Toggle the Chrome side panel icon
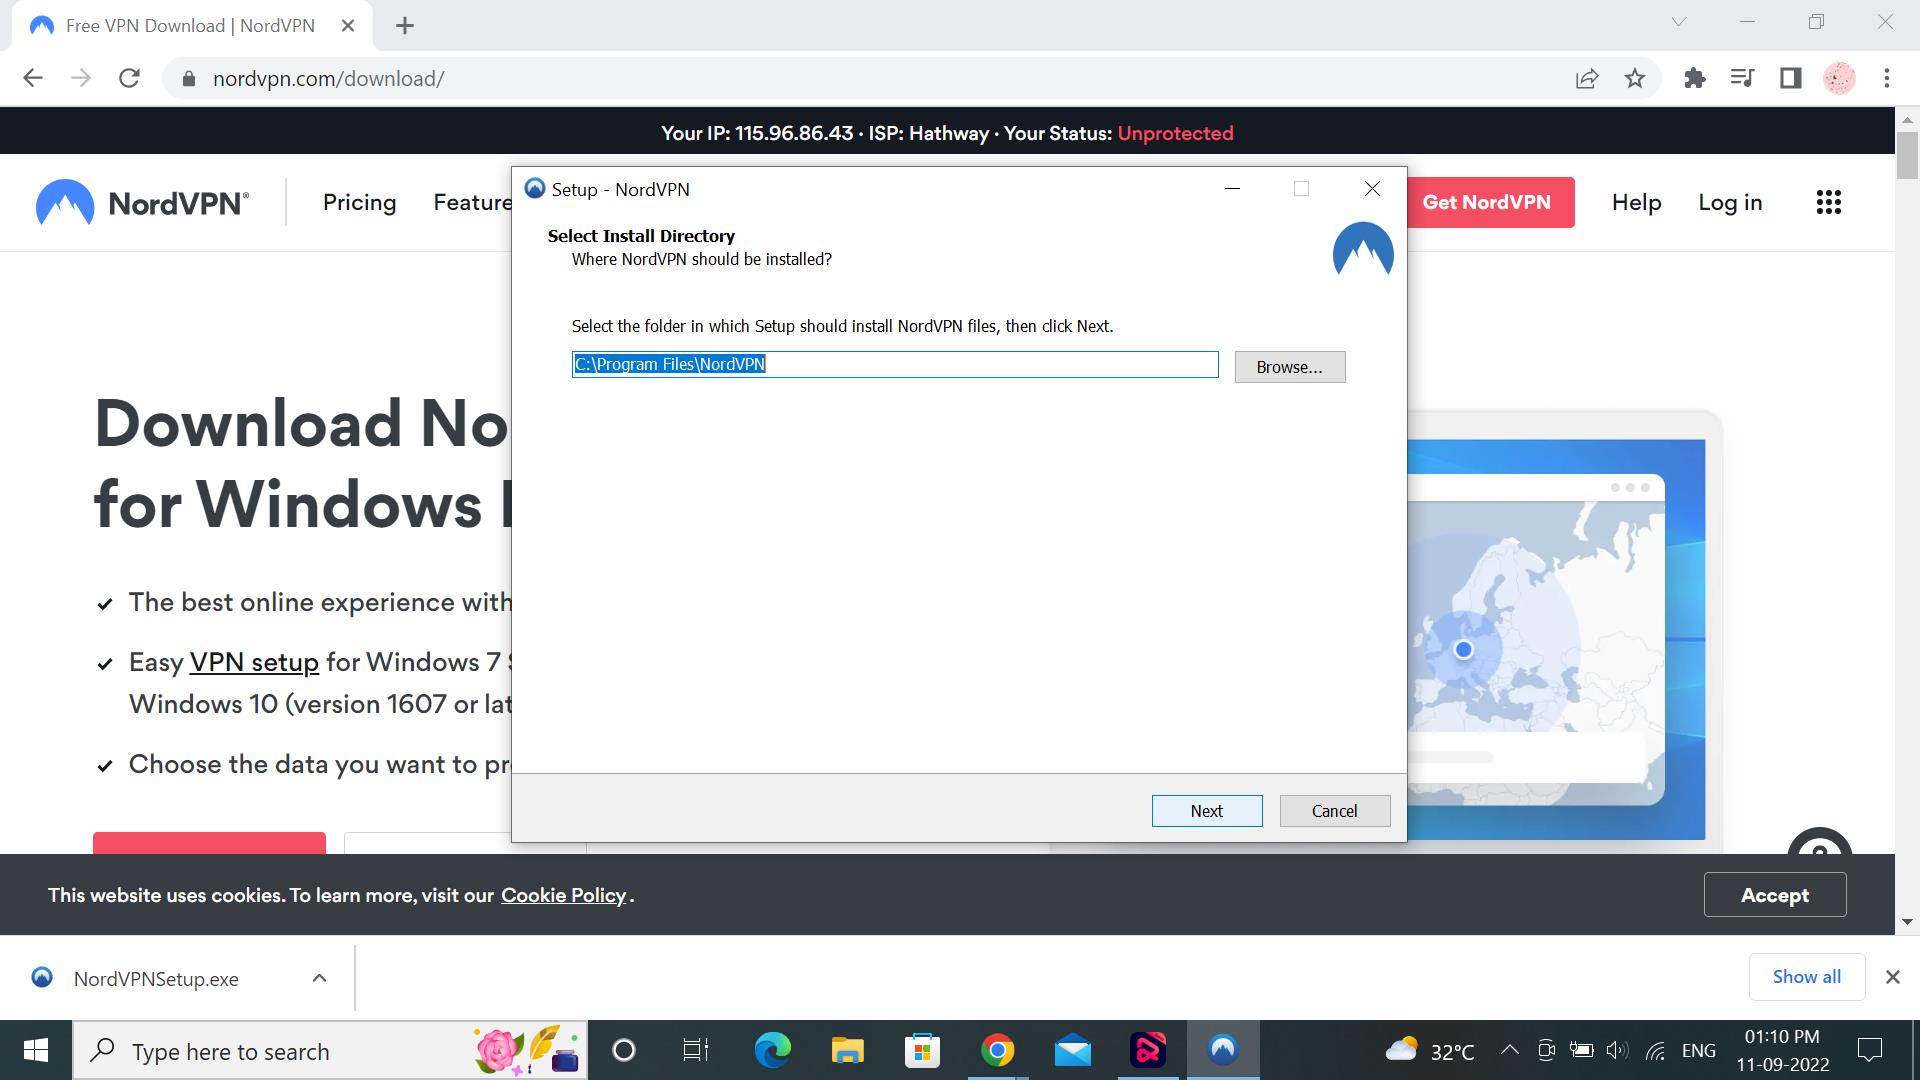This screenshot has width=1920, height=1080. 1790,78
